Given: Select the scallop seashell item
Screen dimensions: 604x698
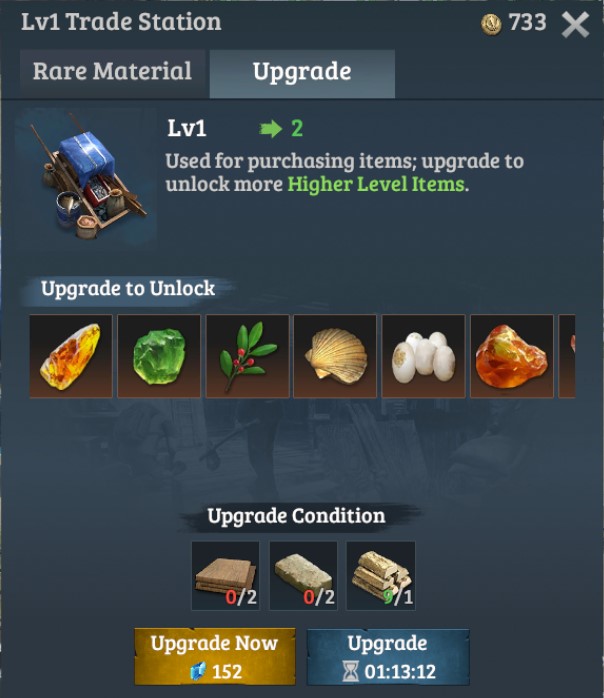Looking at the screenshot, I should click(335, 356).
